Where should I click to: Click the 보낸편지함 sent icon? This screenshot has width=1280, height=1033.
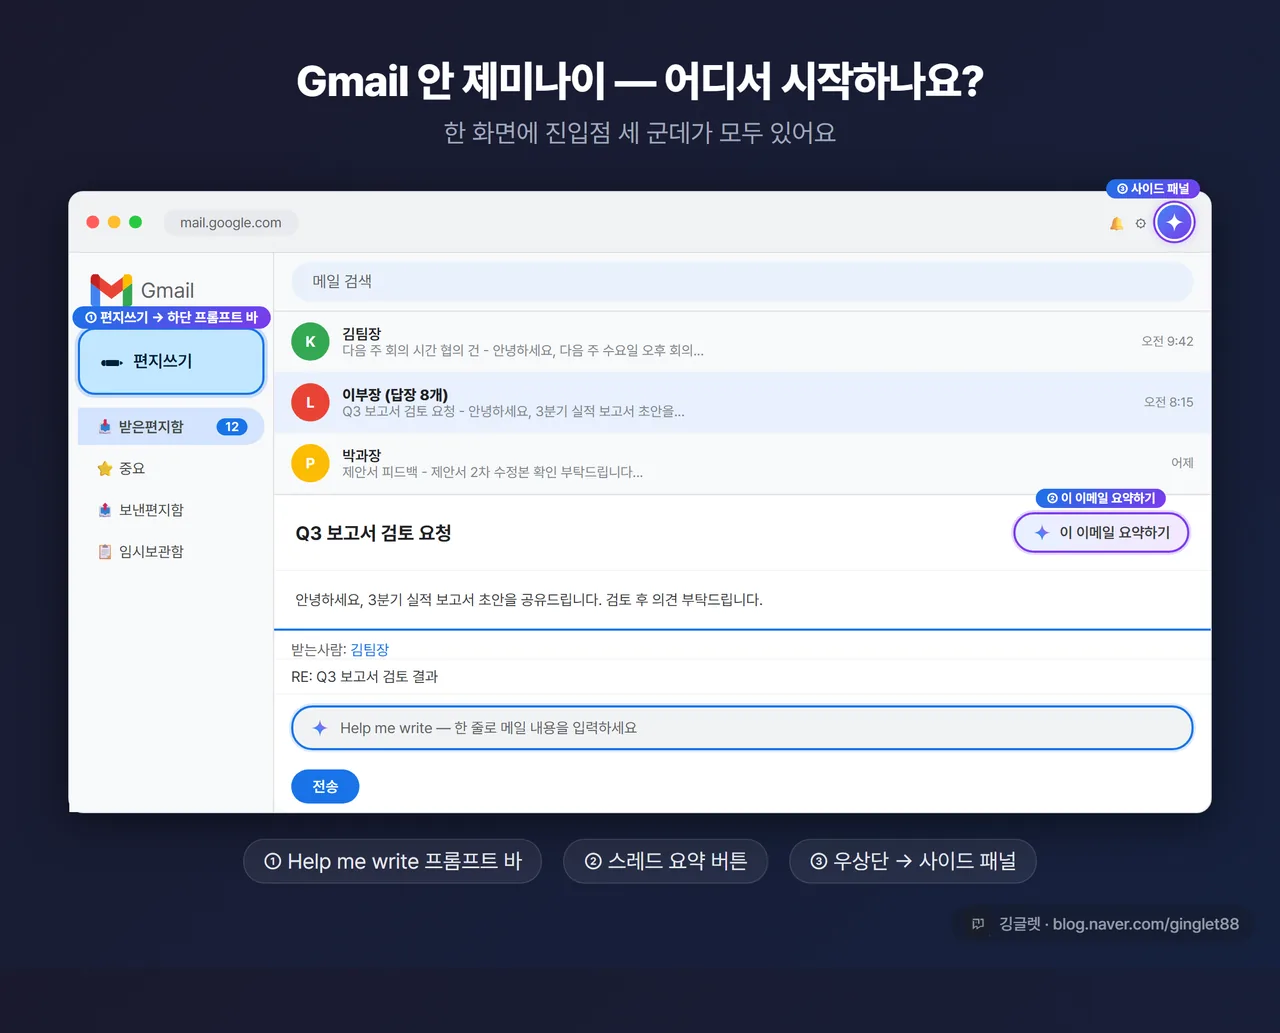click(x=105, y=510)
